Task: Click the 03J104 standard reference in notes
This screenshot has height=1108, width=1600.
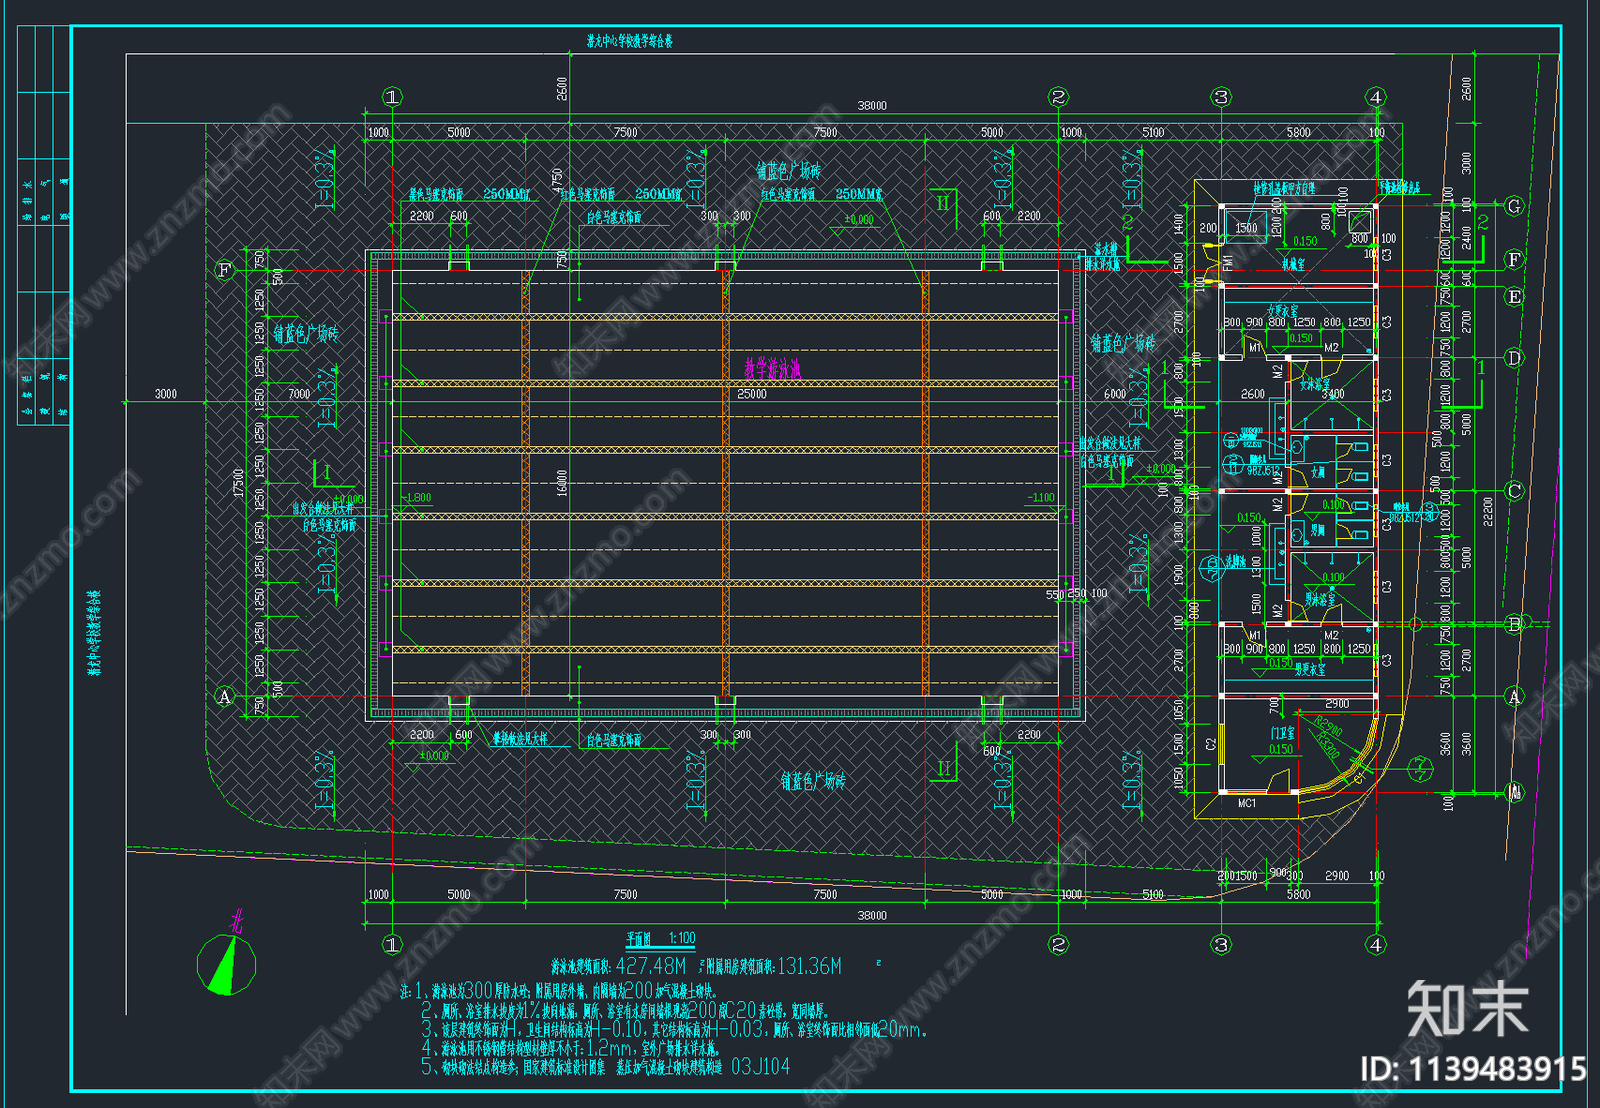Action: (760, 1067)
